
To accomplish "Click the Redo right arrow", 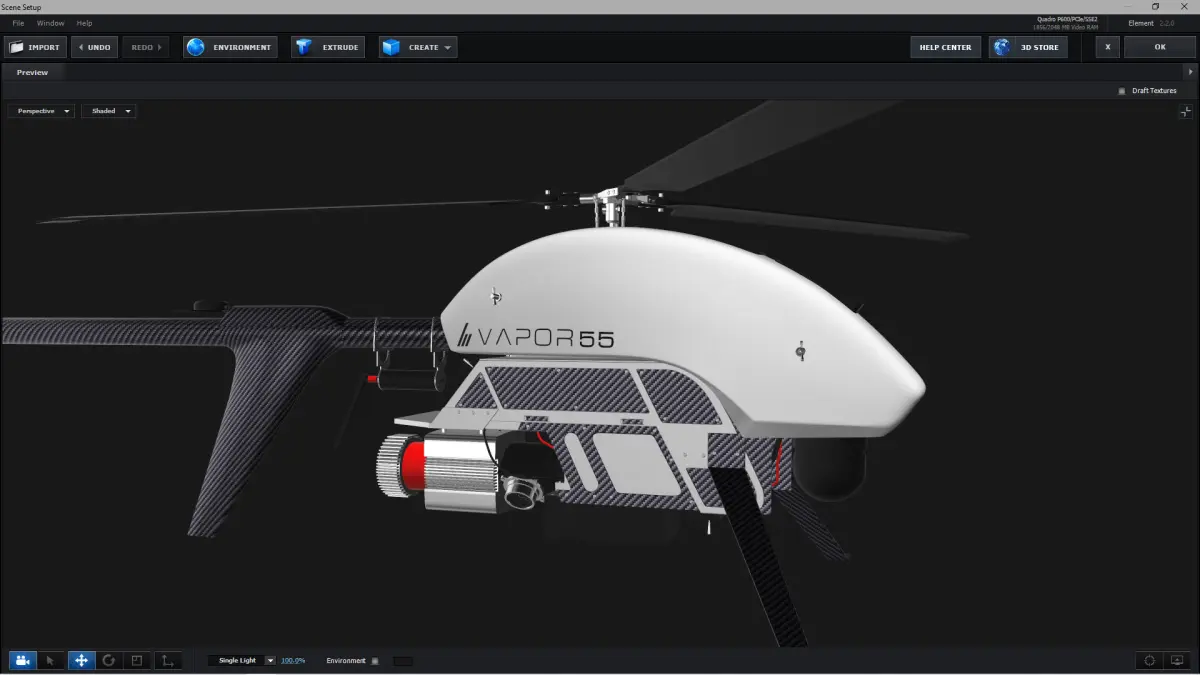I will 159,47.
